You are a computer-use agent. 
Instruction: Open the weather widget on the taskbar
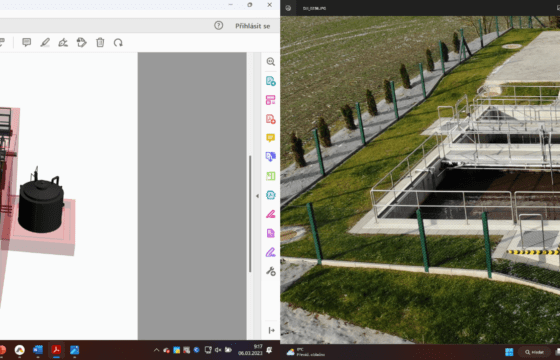click(305, 352)
